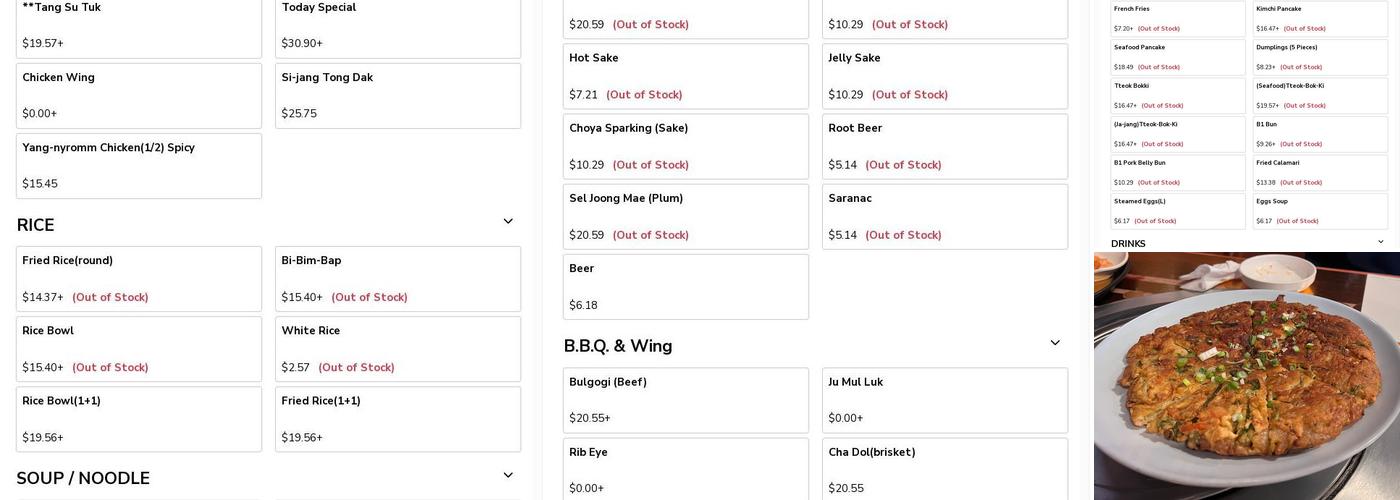Add Yang-nyromm Chicken(1/2) Spicy
The width and height of the screenshot is (1400, 500).
(x=139, y=166)
